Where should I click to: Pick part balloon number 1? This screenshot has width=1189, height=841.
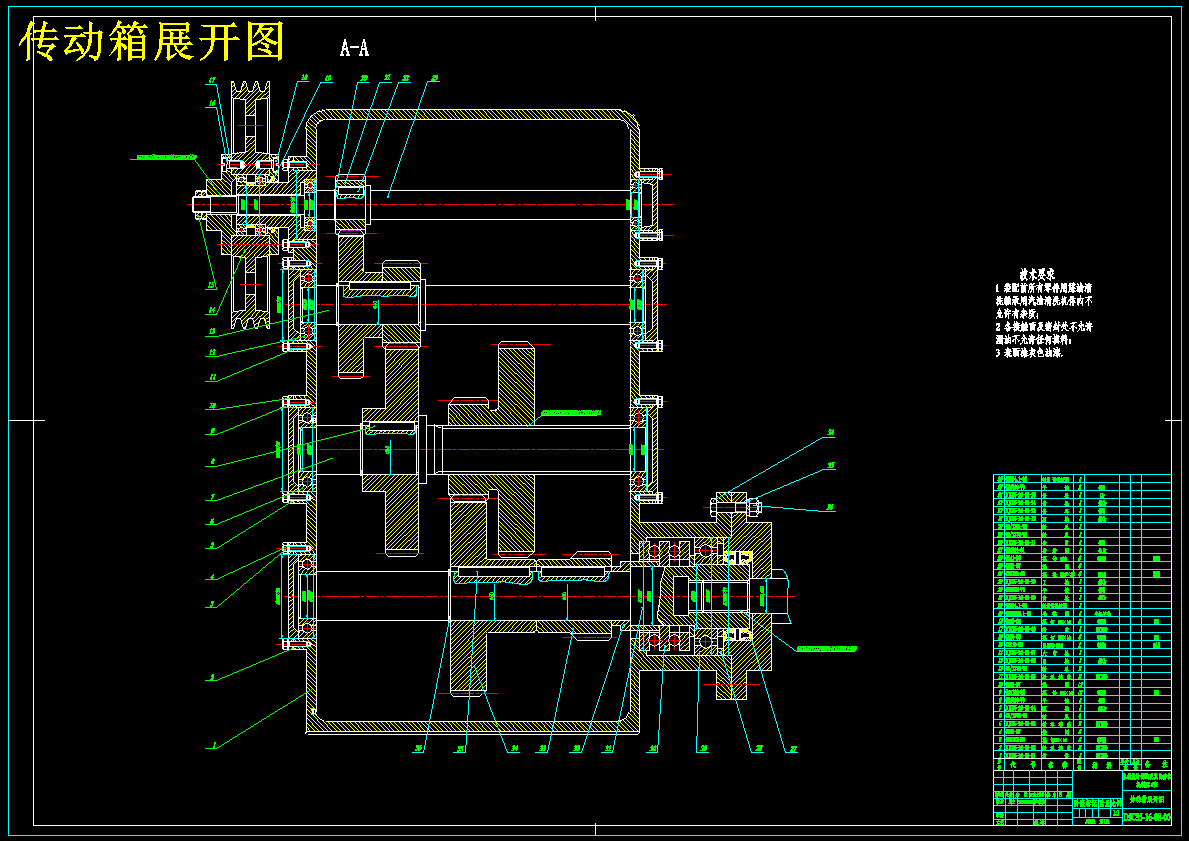click(x=214, y=745)
